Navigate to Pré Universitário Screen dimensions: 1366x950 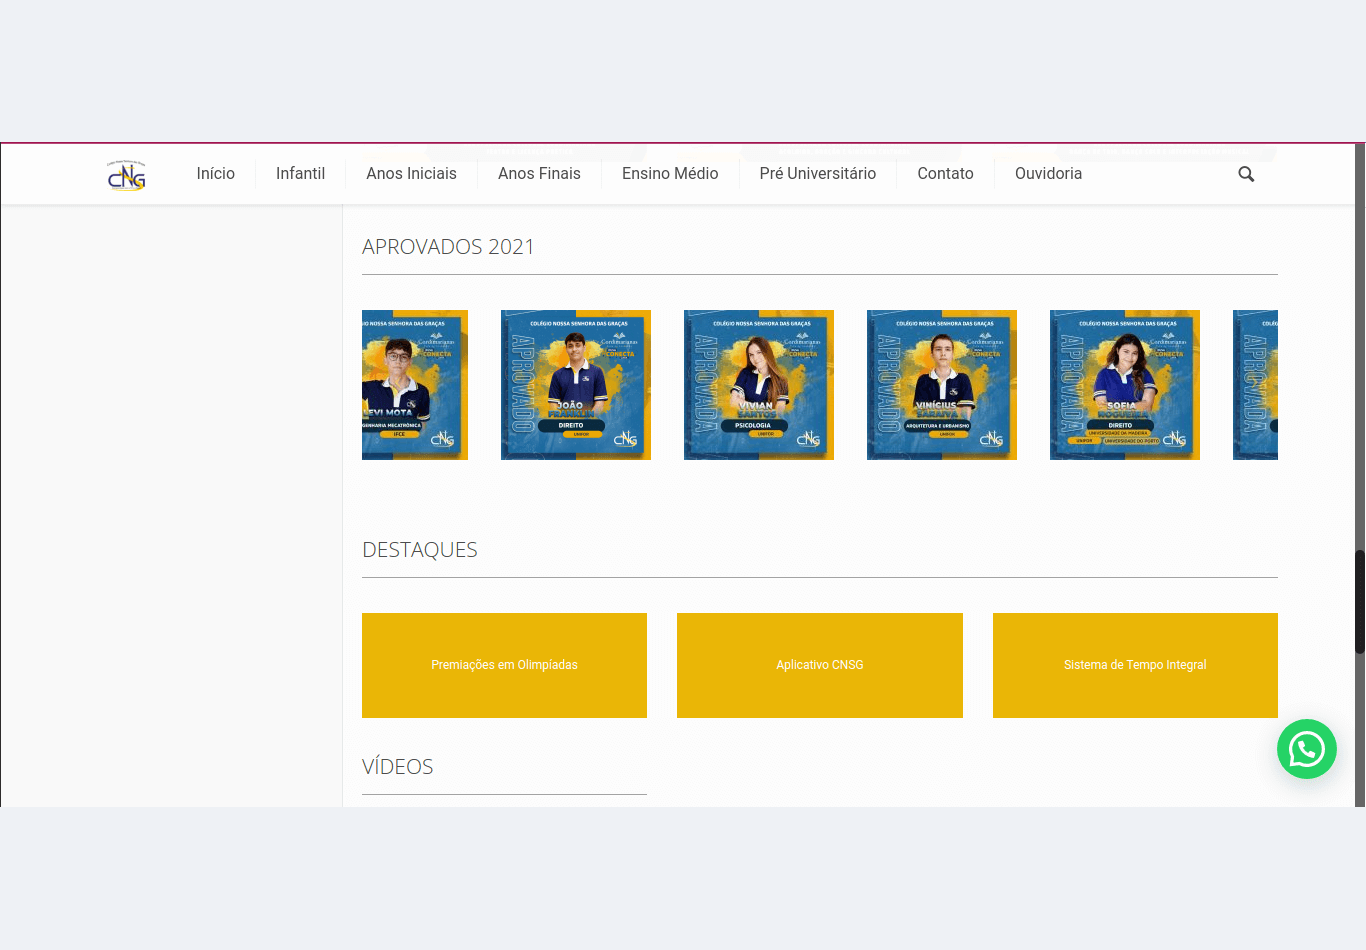(x=817, y=174)
